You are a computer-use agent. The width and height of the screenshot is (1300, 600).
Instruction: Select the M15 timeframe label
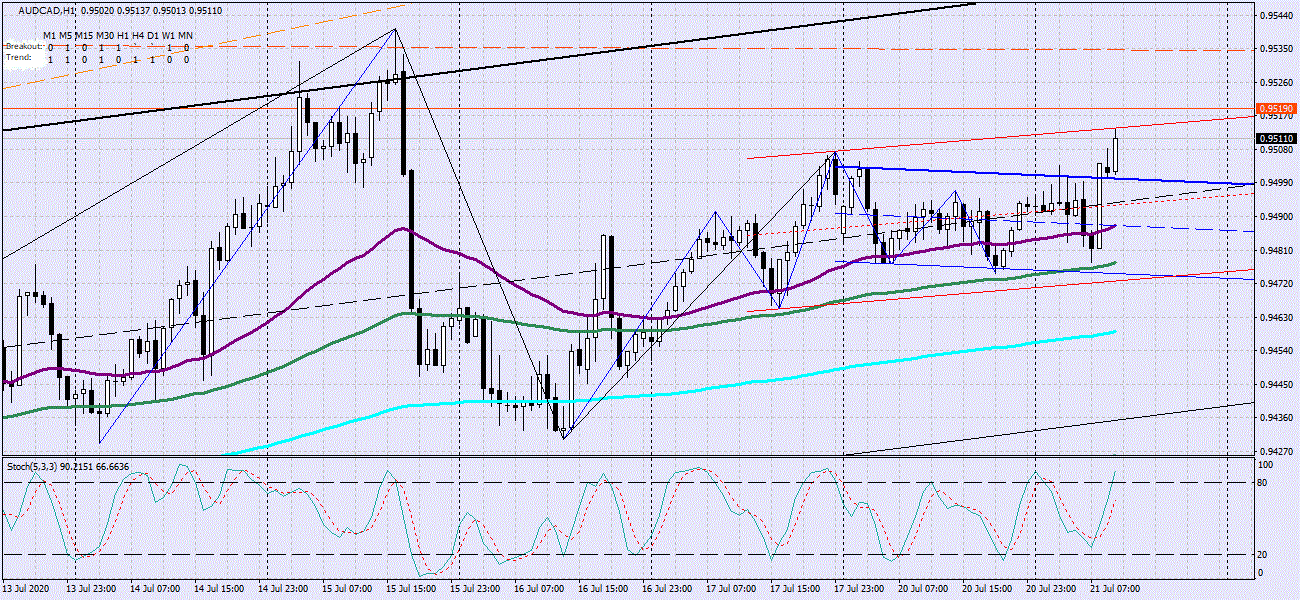click(85, 36)
